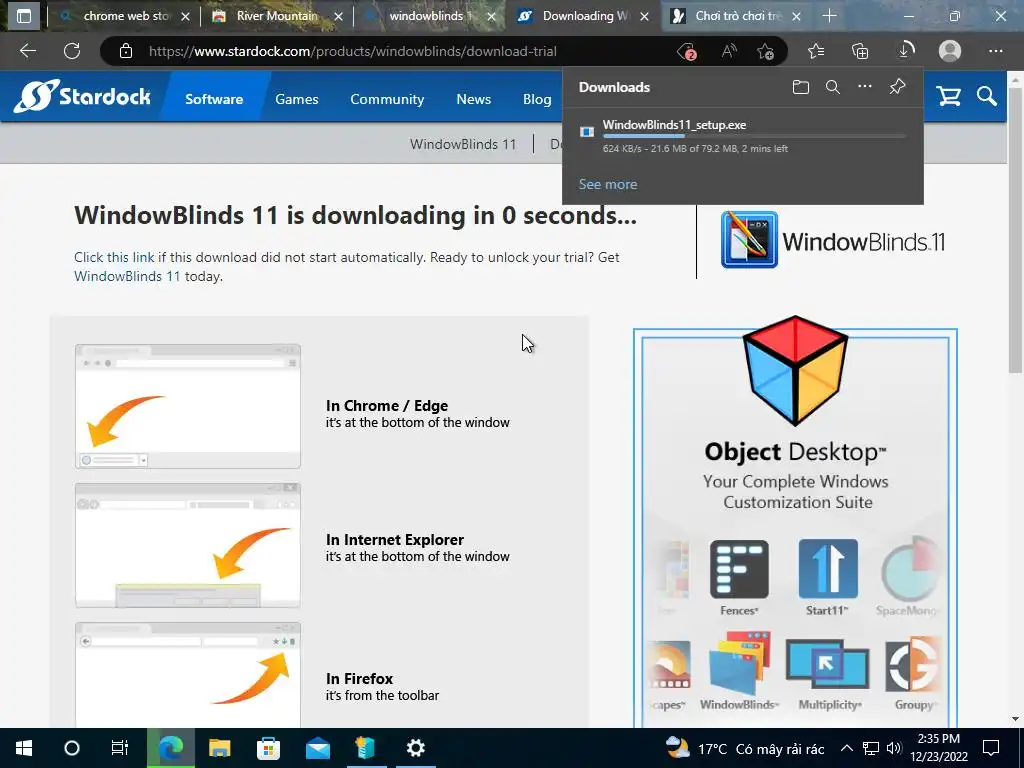1024x768 pixels.
Task: Follow the 'WindowBlinds 11' purchase link
Action: click(x=127, y=276)
